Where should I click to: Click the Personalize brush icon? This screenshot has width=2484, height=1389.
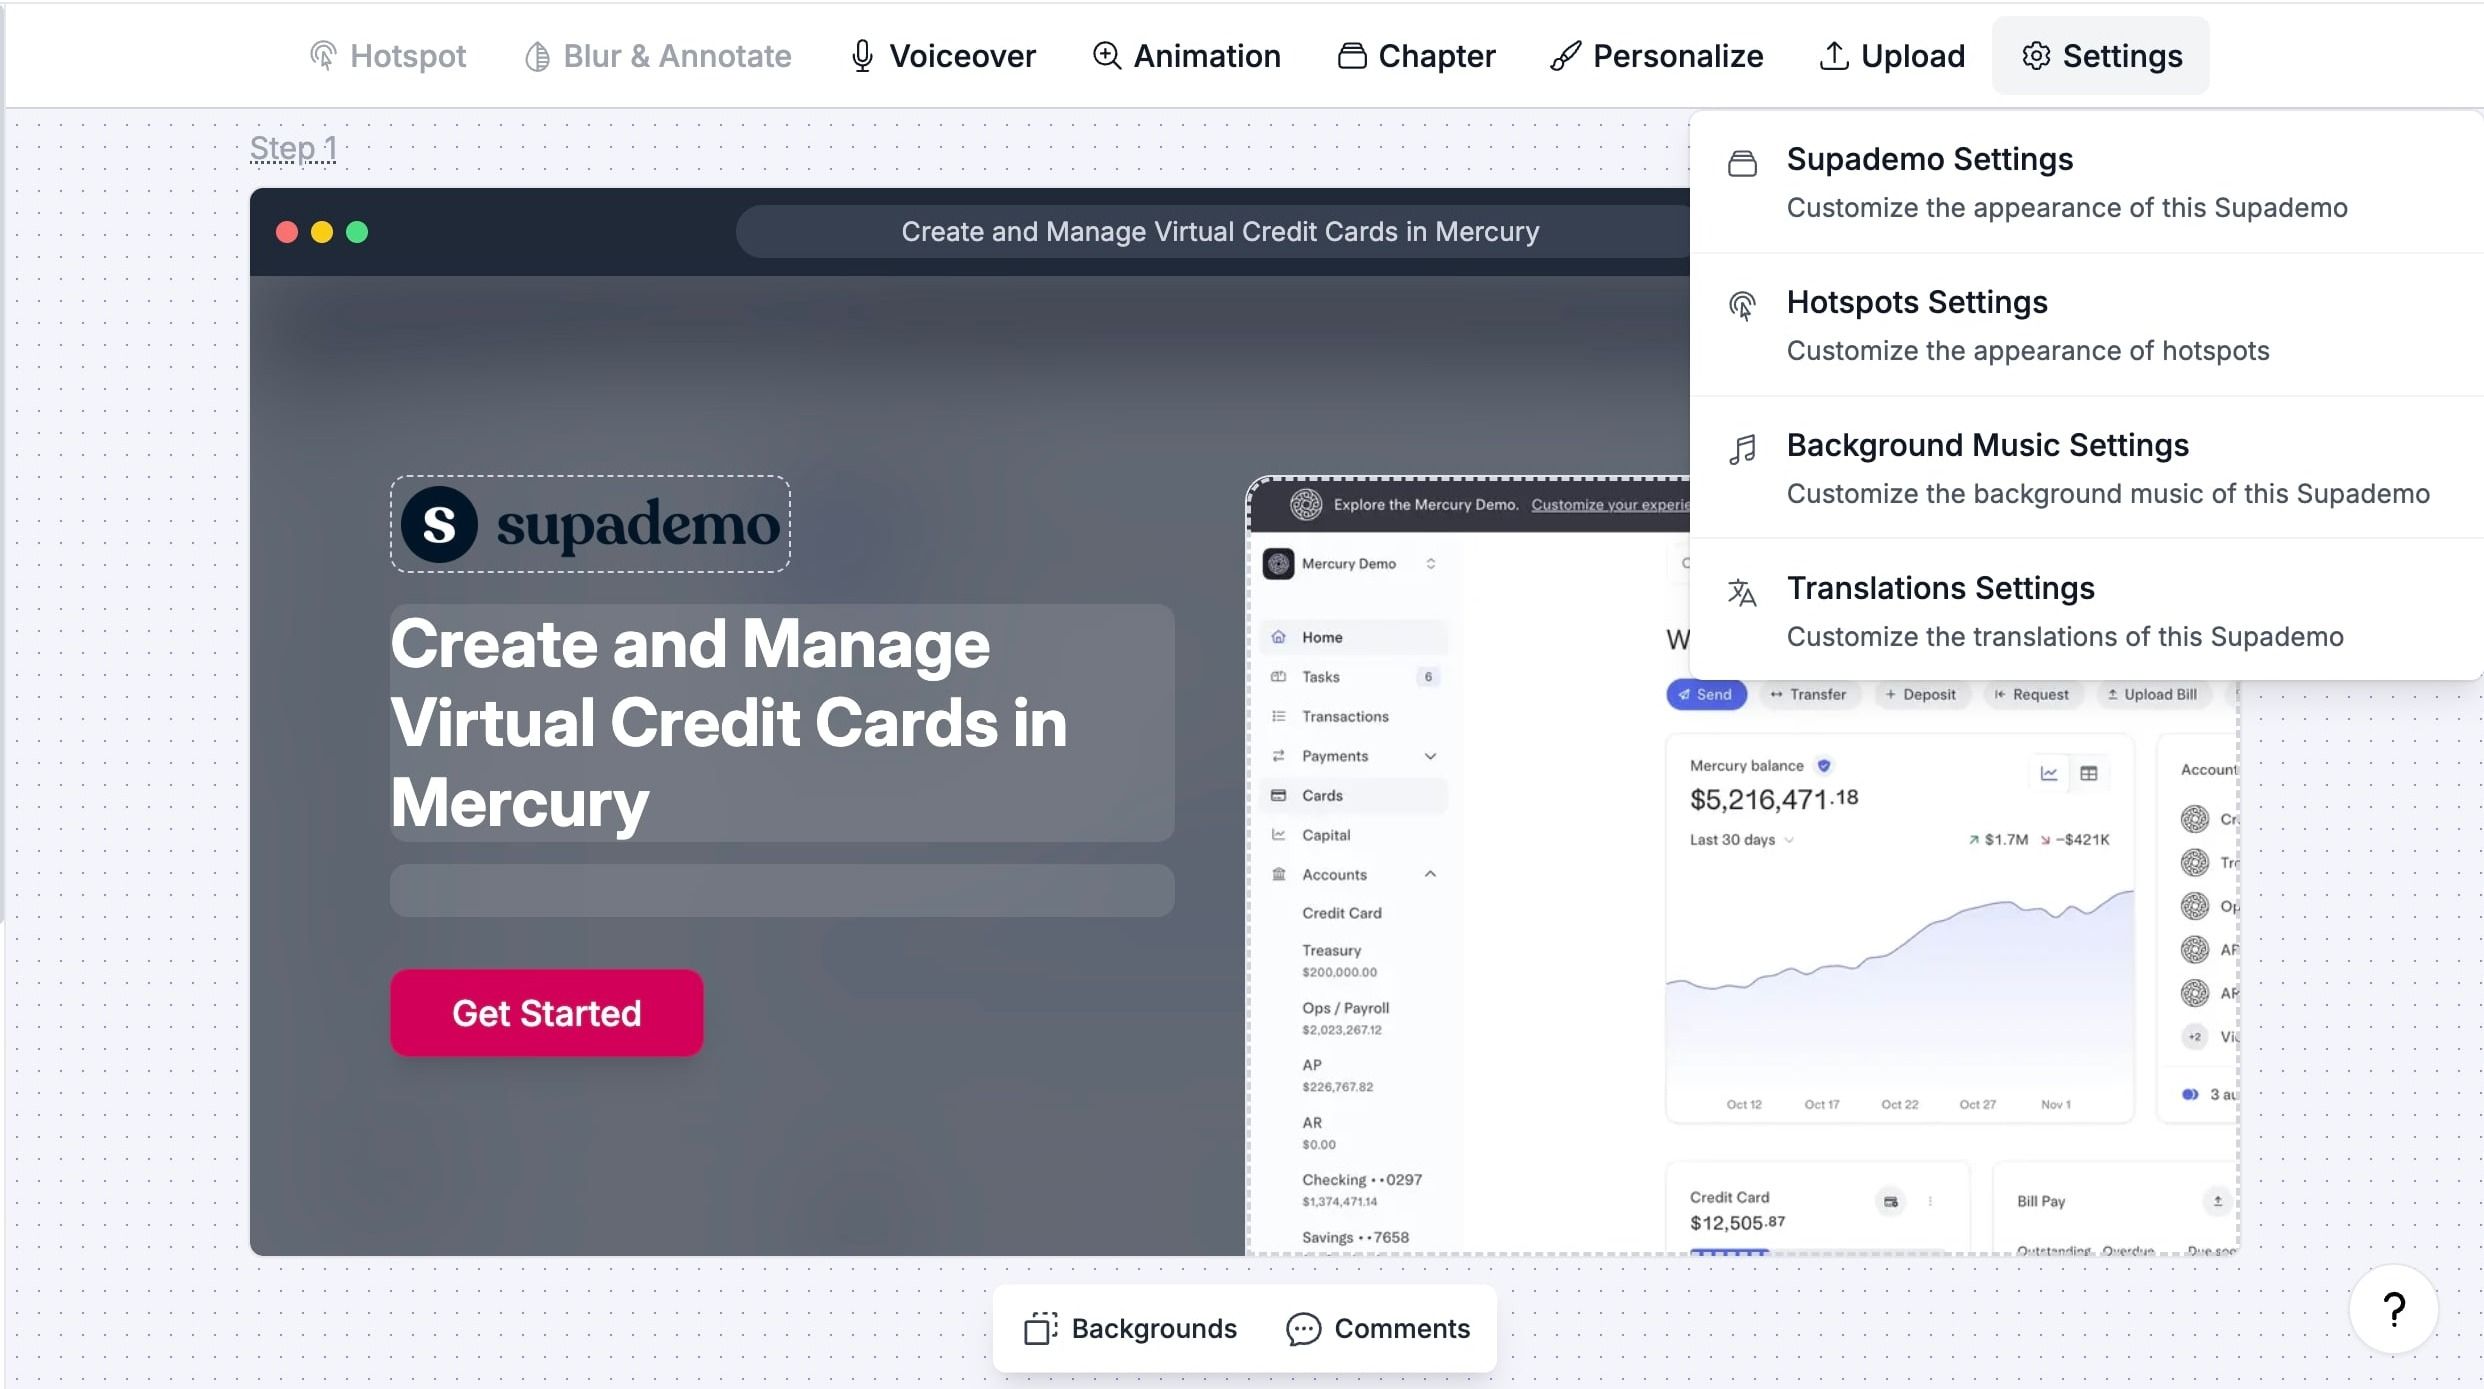pos(1565,56)
